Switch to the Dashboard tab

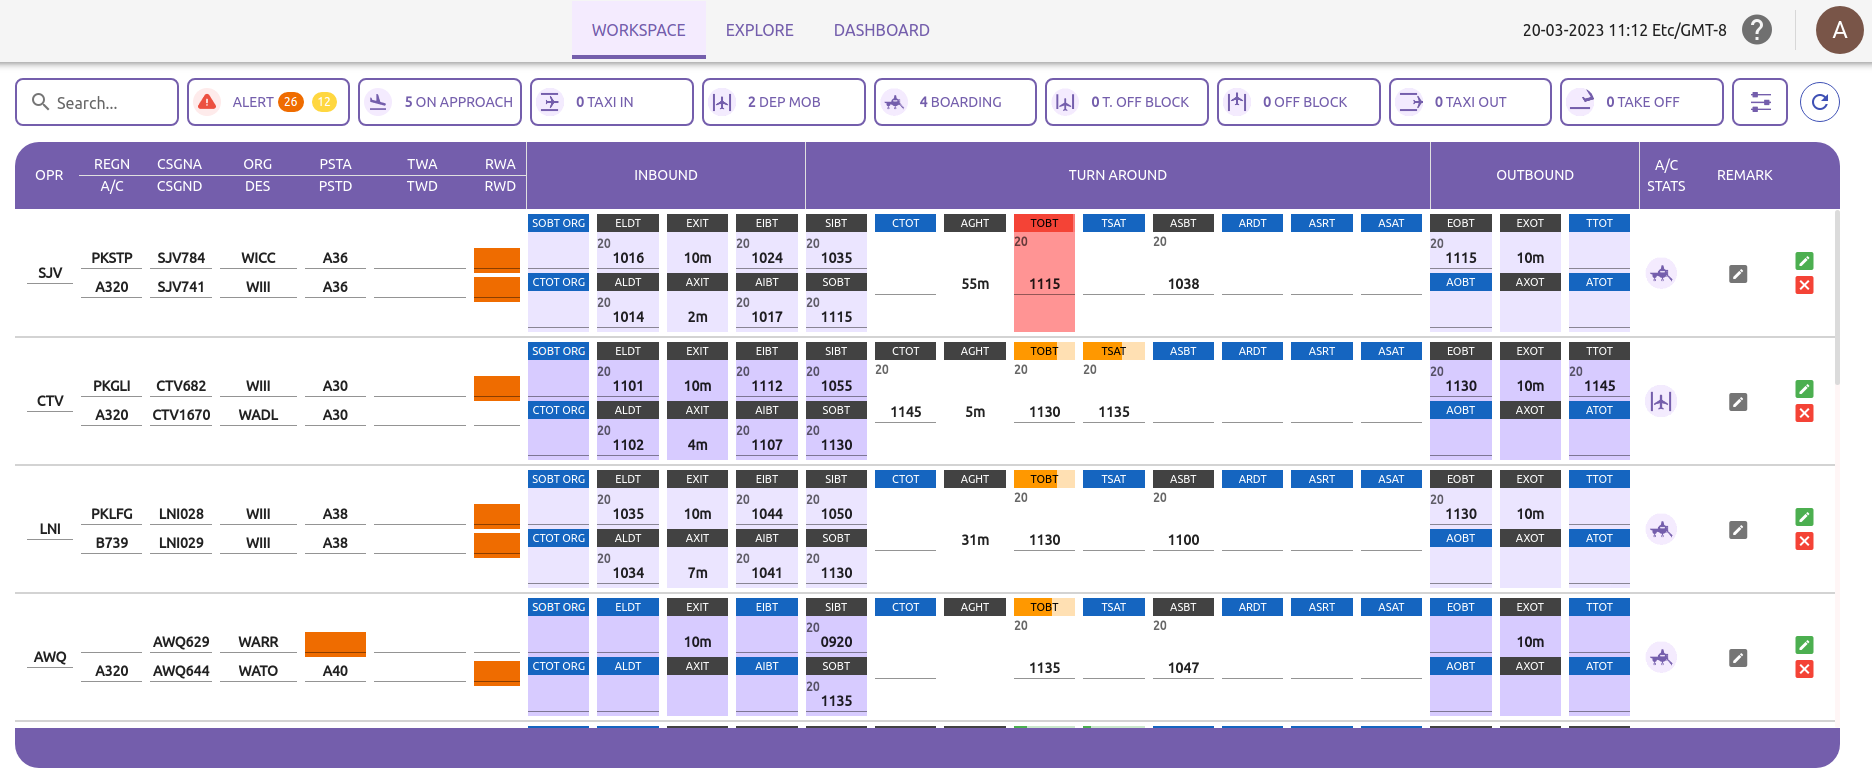pos(881,30)
